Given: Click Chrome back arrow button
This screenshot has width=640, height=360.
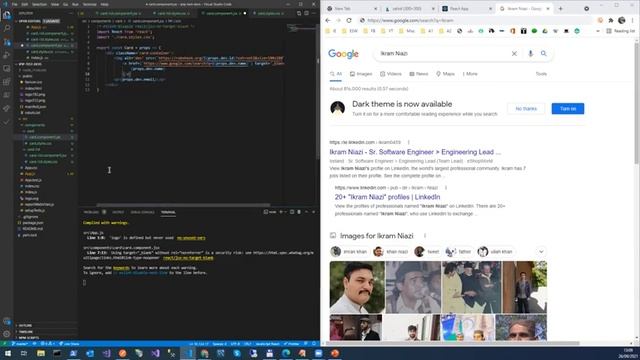Looking at the screenshot, I should pos(328,20).
